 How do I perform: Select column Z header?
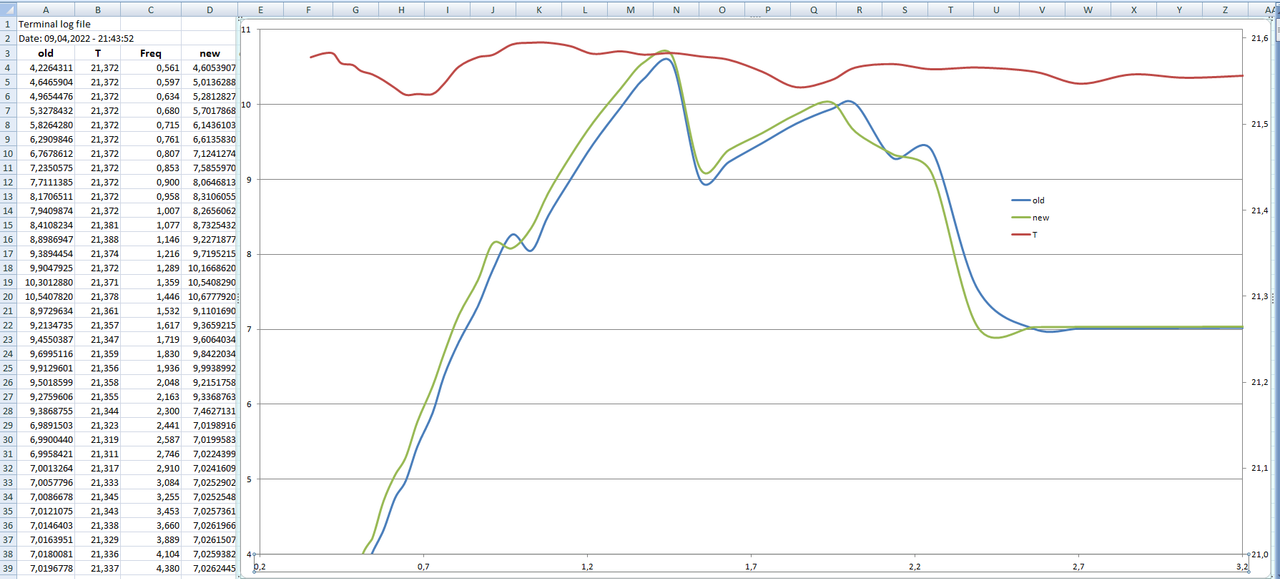pos(1225,9)
